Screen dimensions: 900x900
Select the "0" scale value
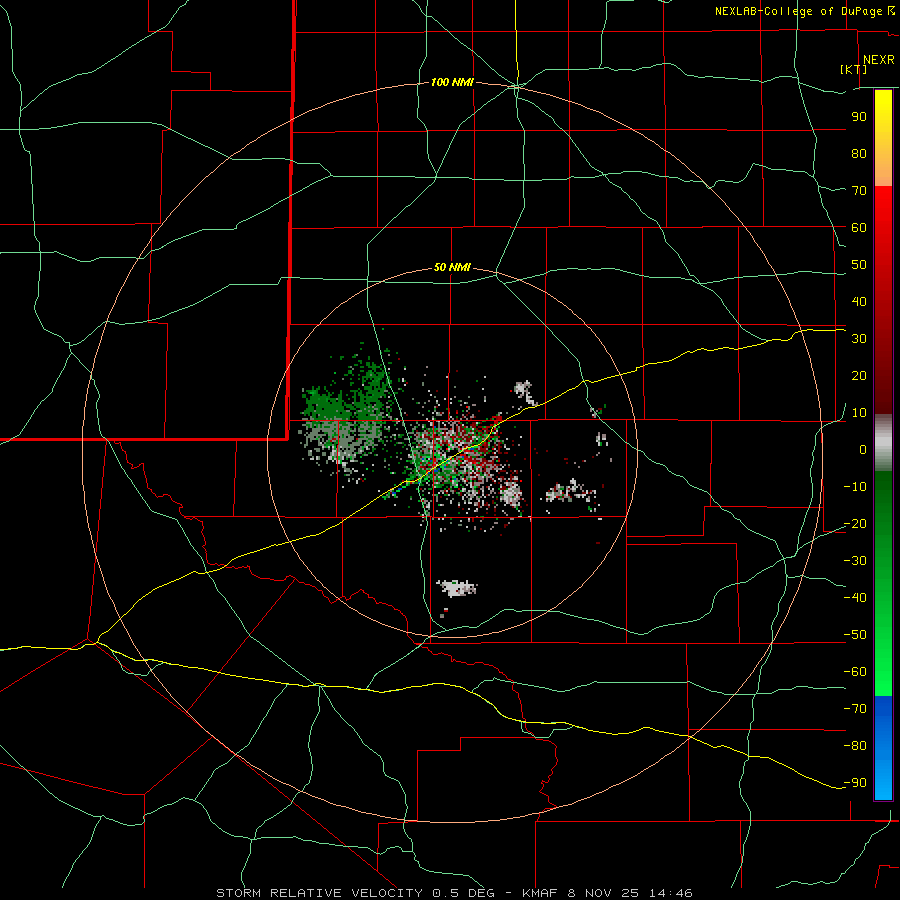click(863, 450)
